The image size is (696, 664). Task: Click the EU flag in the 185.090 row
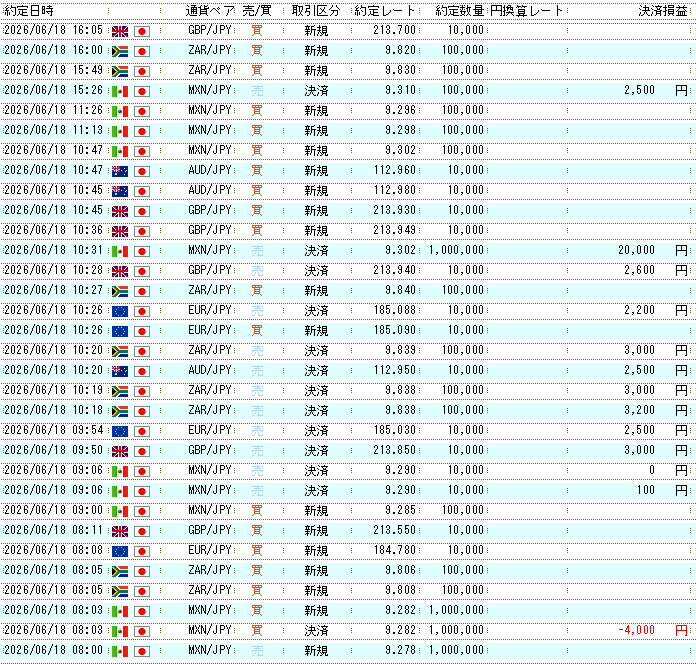click(x=120, y=331)
